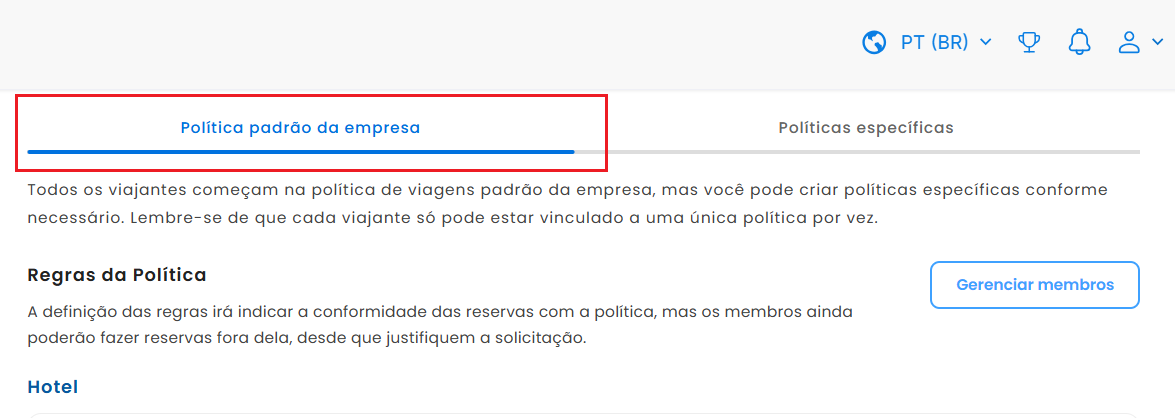Screen dimensions: 1175x418
Task: Click the user profile icon
Action: pyautogui.click(x=1129, y=42)
